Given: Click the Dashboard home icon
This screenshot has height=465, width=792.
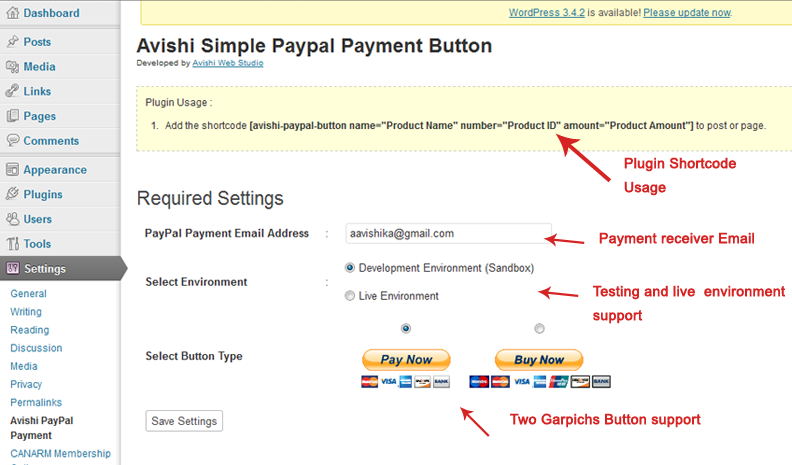Looking at the screenshot, I should [x=13, y=13].
